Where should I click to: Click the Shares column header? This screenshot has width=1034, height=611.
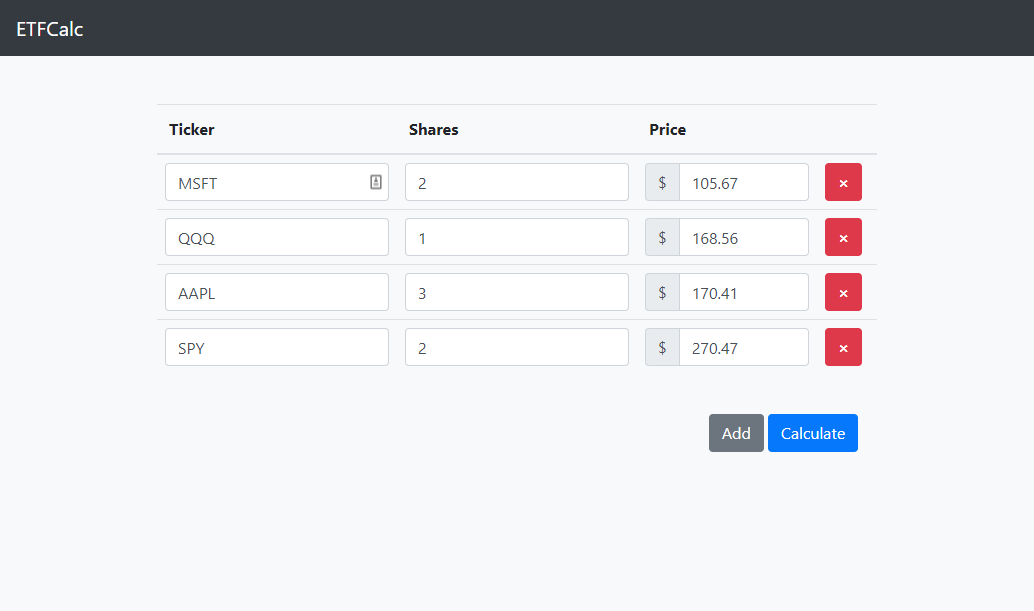pyautogui.click(x=433, y=130)
